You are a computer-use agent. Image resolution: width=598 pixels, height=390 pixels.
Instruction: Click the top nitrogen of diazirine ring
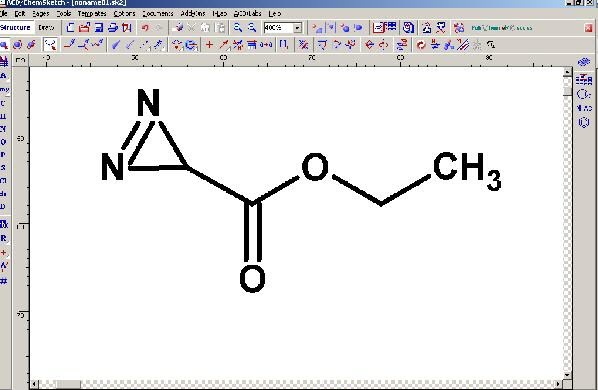[x=148, y=103]
